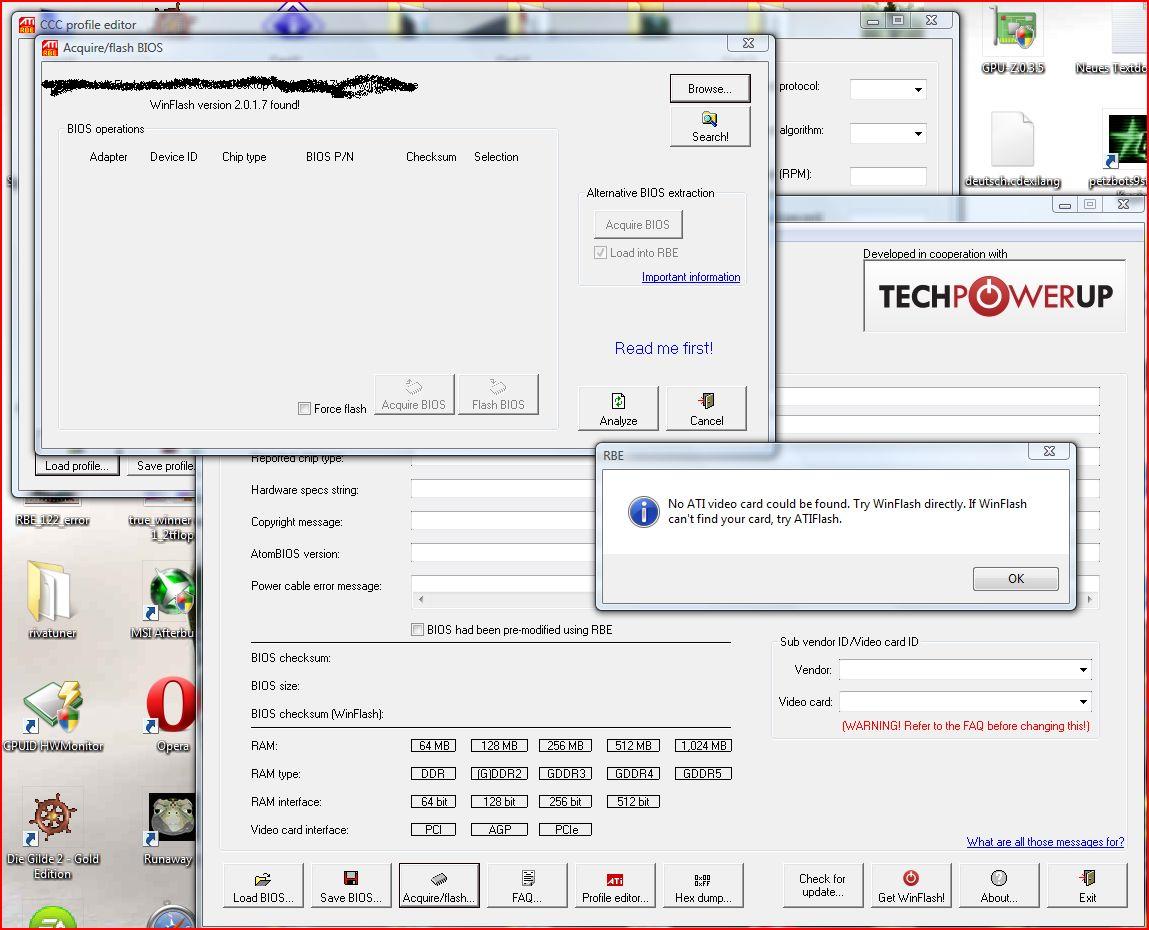Click the Exit button in RBE
The width and height of the screenshot is (1149, 930).
point(1087,886)
